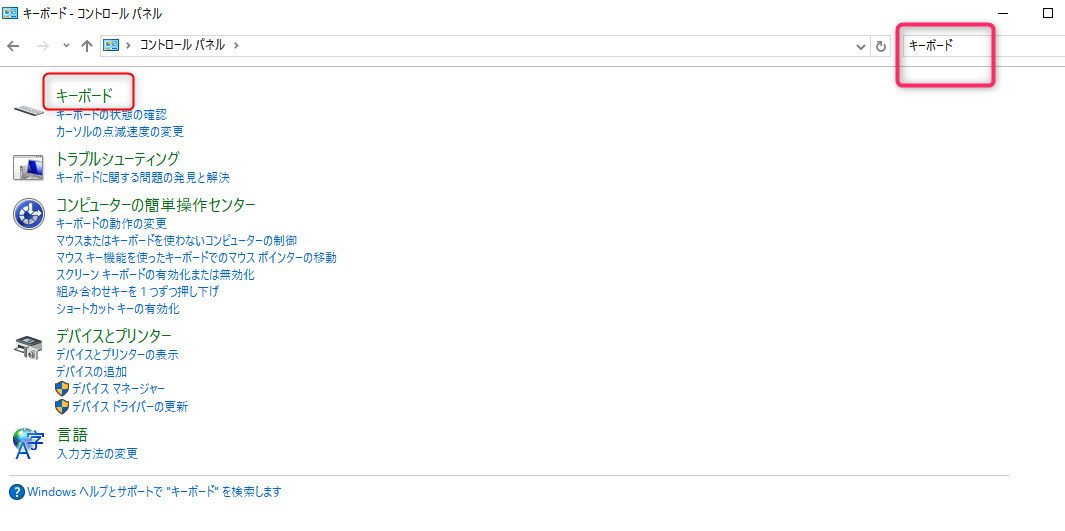Click the Devices and Printers icon
The width and height of the screenshot is (1065, 531).
(28, 346)
